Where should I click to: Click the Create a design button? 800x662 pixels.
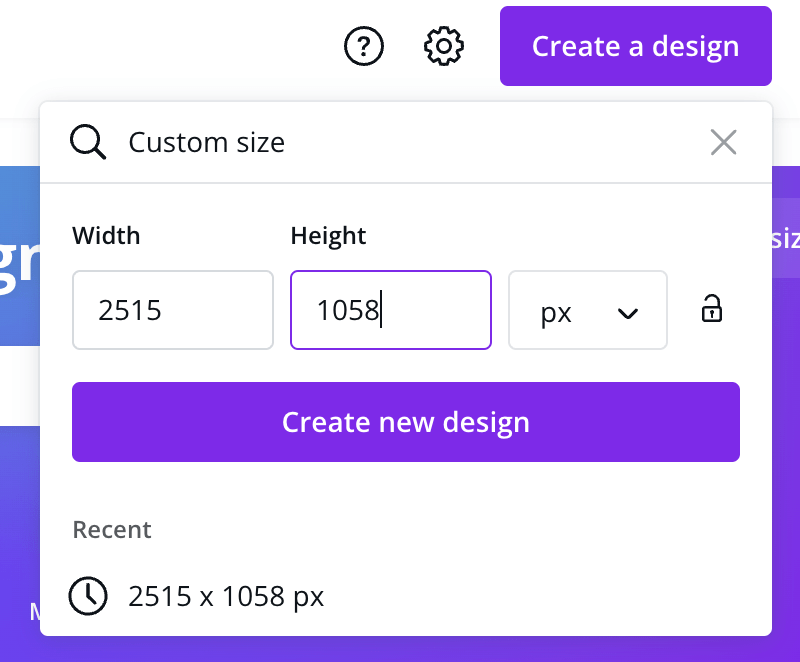click(635, 46)
